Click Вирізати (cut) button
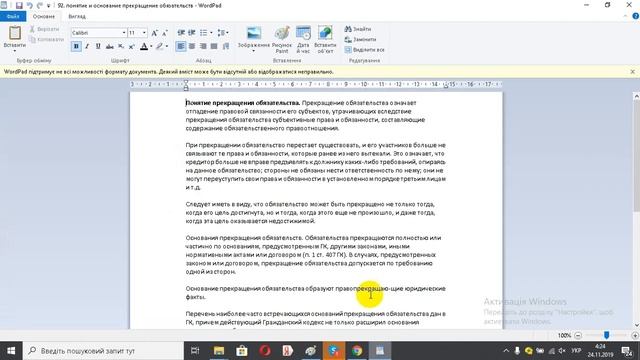This screenshot has width=640, height=360. 44,29
